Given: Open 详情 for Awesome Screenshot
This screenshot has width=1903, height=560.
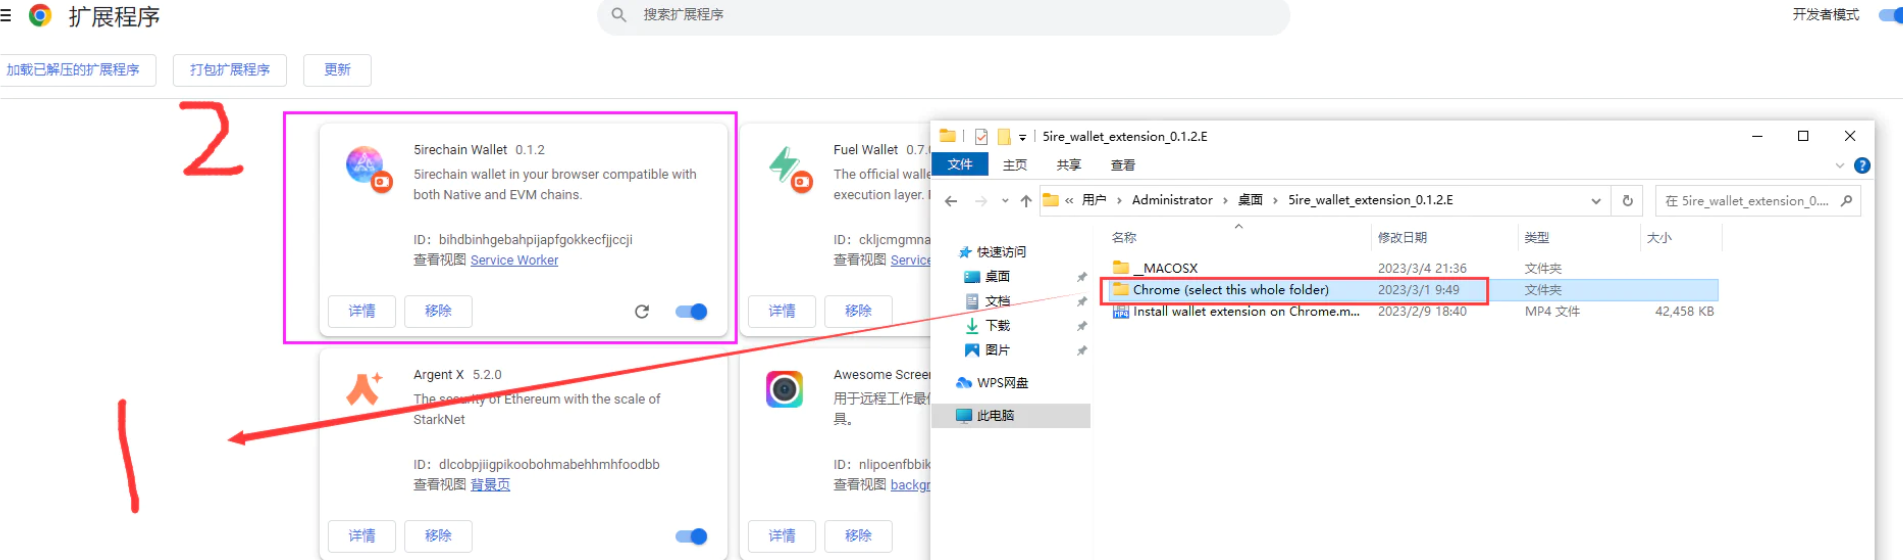Looking at the screenshot, I should pyautogui.click(x=782, y=536).
